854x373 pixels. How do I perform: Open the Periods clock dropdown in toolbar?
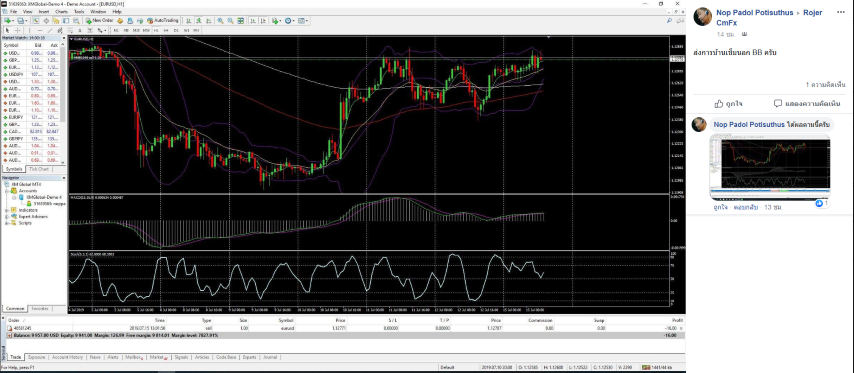click(x=291, y=21)
